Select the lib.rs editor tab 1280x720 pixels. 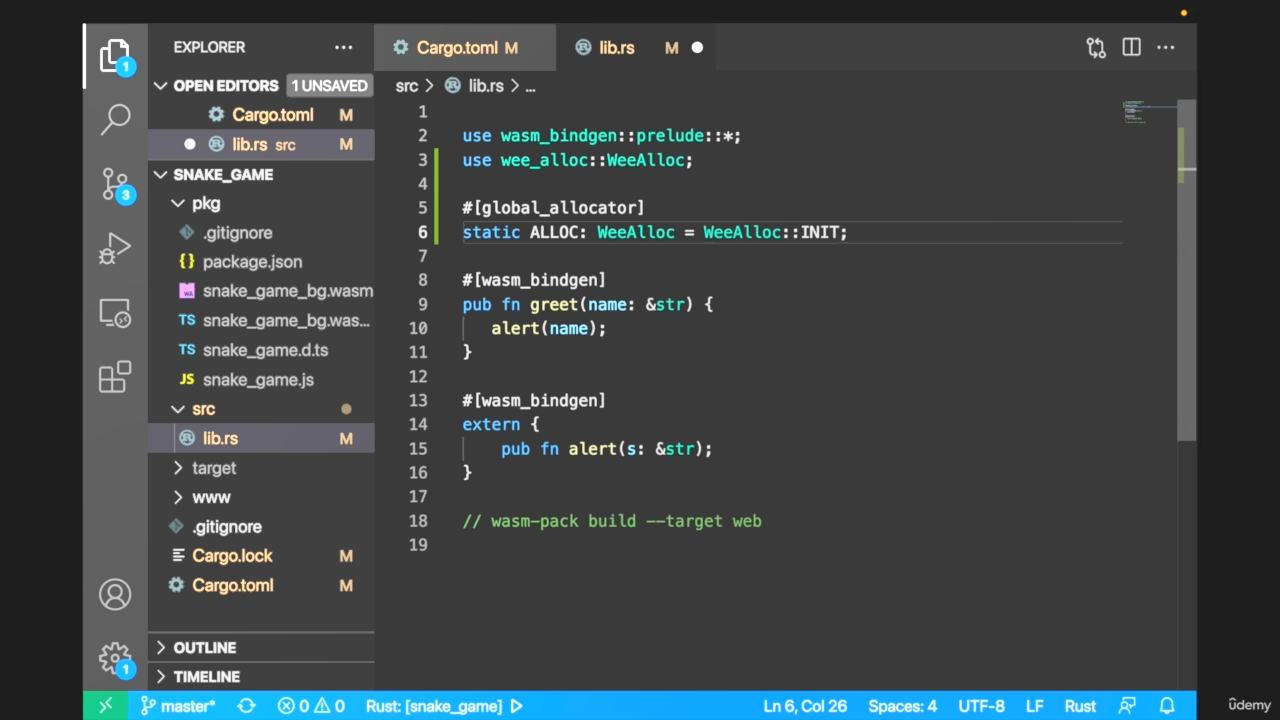click(616, 47)
